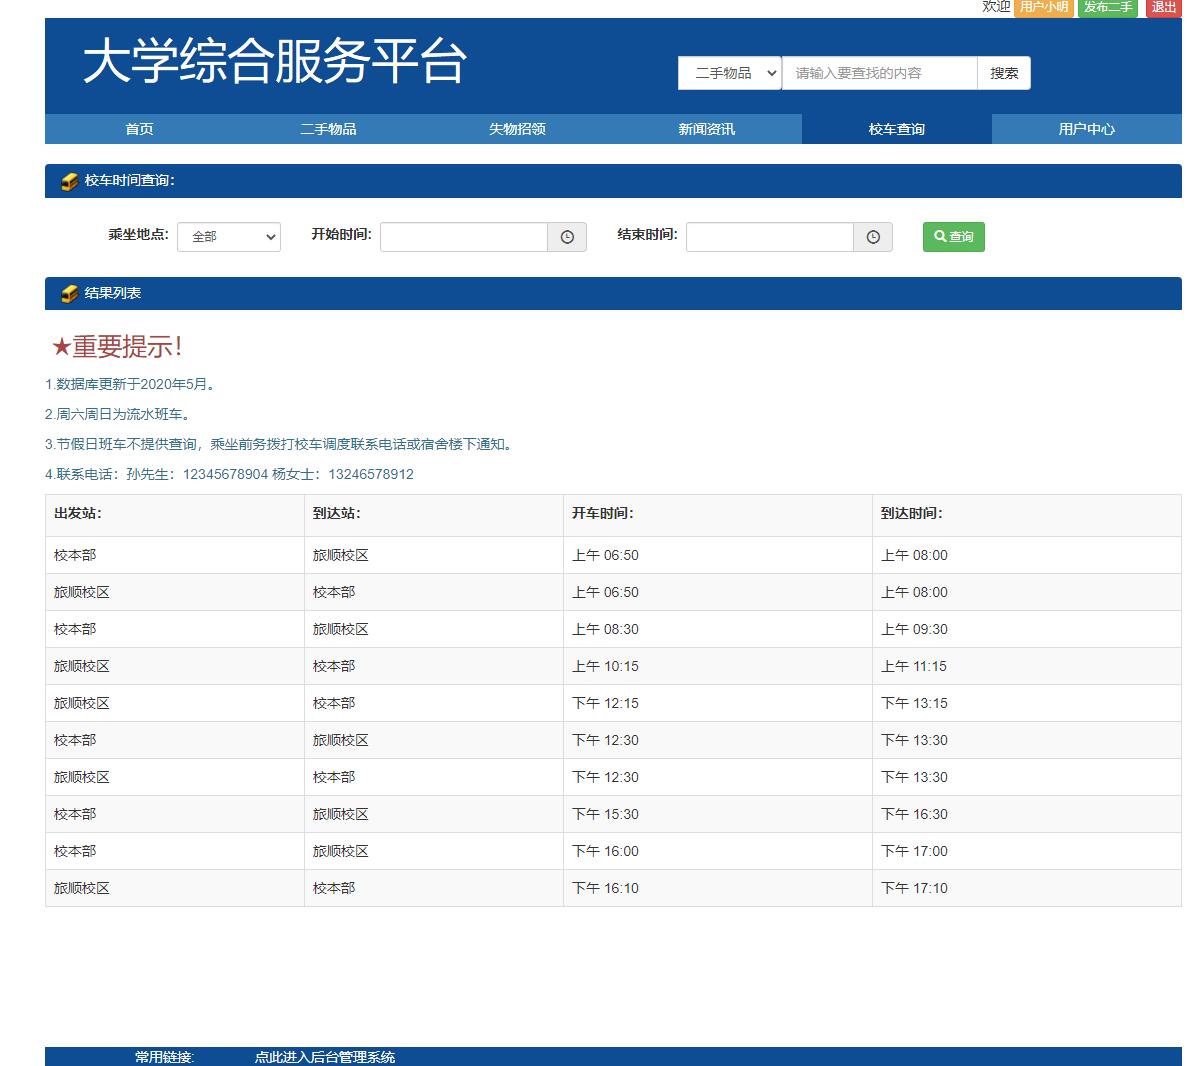Image resolution: width=1189 pixels, height=1066 pixels.
Task: Click the clock icon beside 开始时间 field
Action: pyautogui.click(x=567, y=237)
